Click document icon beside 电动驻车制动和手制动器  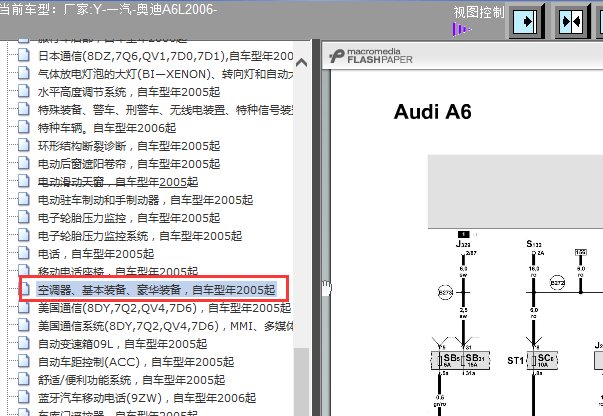tap(23, 200)
